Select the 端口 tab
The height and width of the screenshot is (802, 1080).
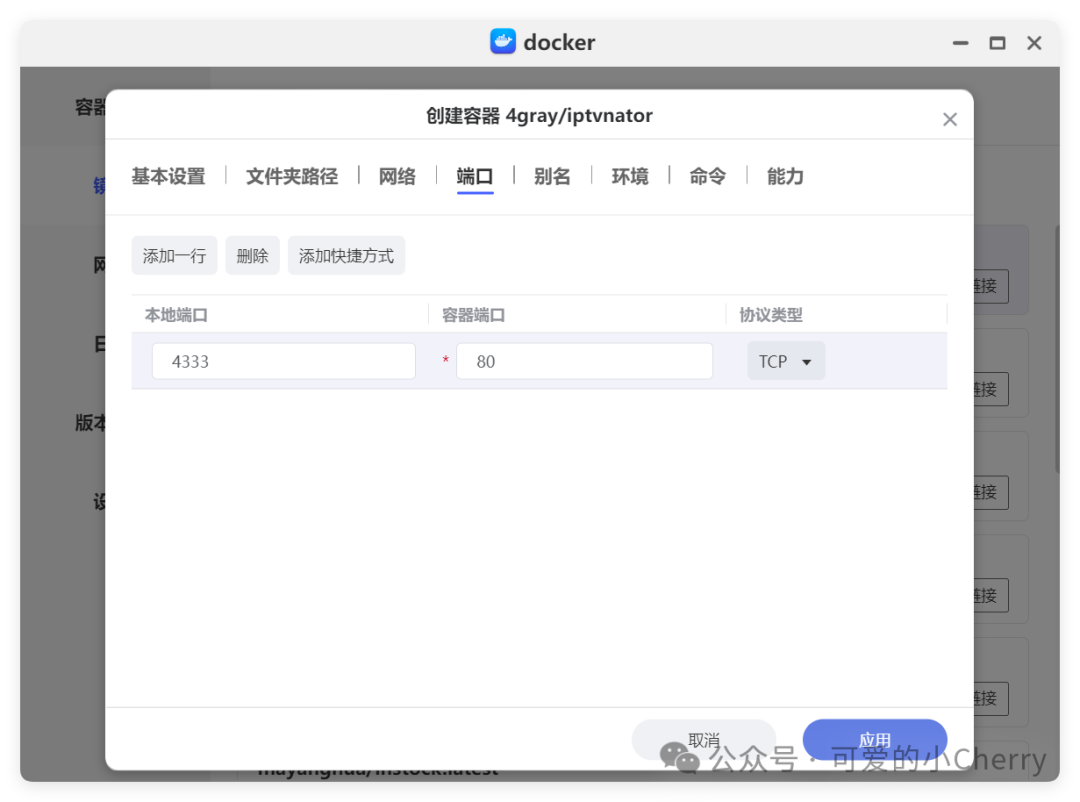click(x=475, y=176)
